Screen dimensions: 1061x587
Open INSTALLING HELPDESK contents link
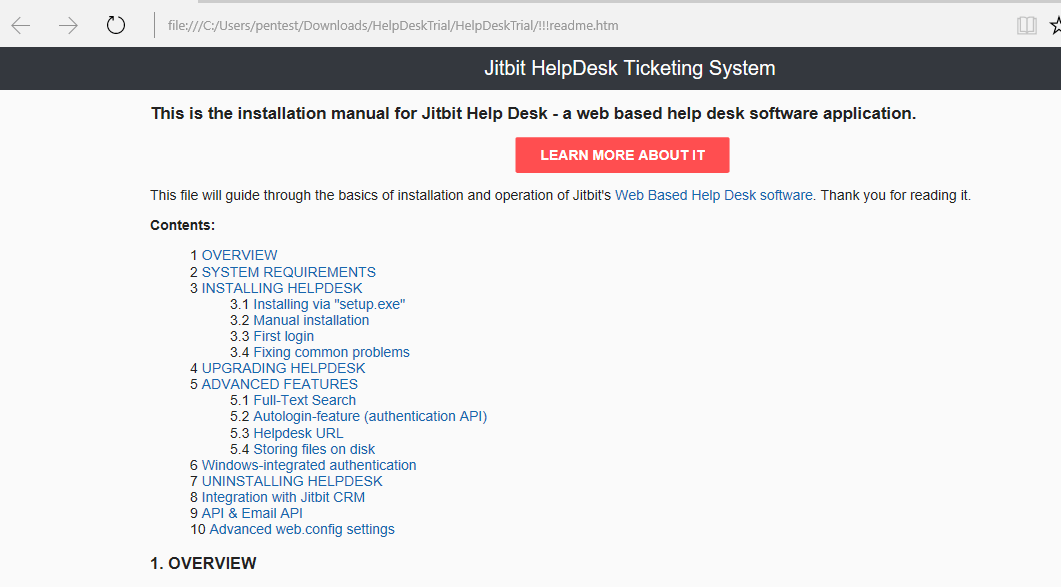(x=281, y=288)
